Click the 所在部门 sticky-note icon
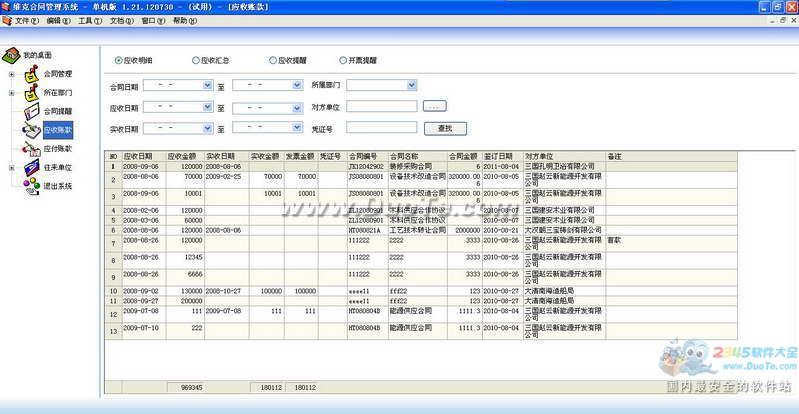799x414 pixels. point(32,93)
